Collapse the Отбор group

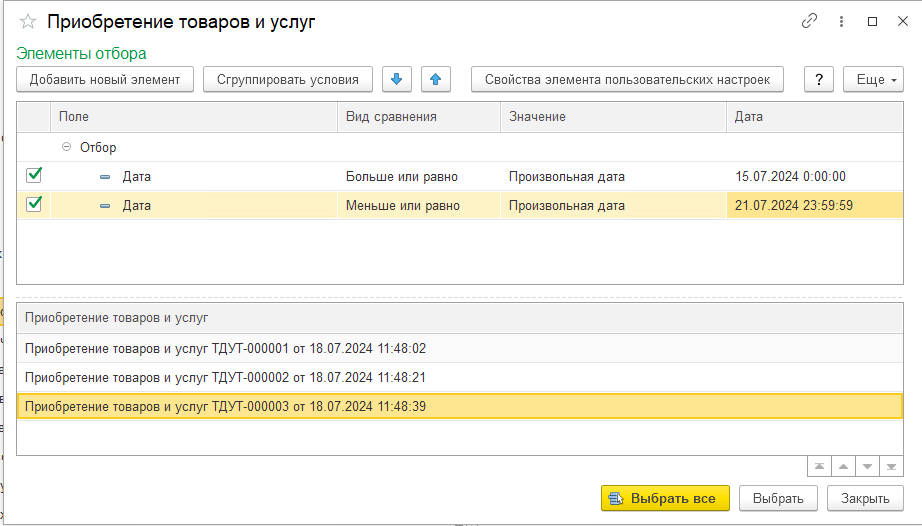point(66,147)
